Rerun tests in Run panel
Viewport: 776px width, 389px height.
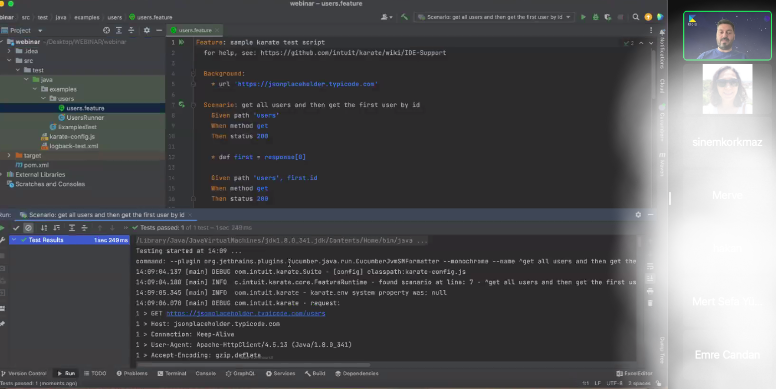[x=2, y=228]
